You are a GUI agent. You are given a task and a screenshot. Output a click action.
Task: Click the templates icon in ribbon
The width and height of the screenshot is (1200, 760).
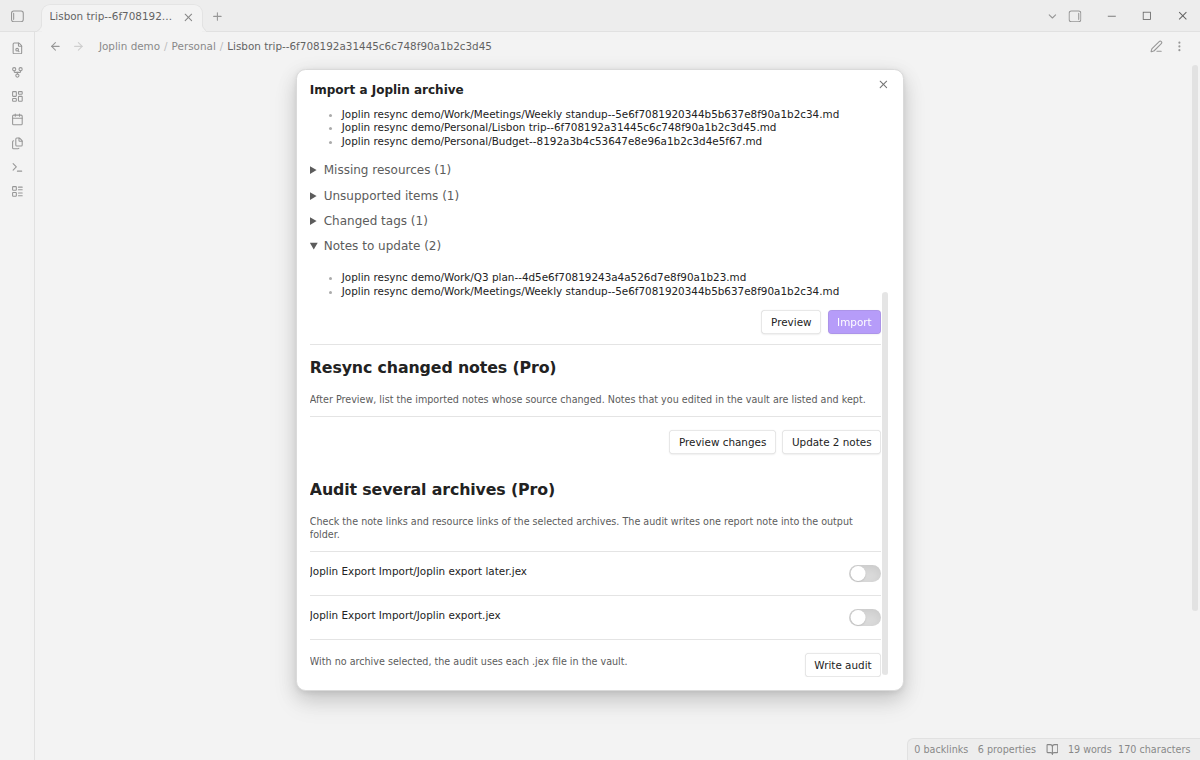pyautogui.click(x=17, y=143)
